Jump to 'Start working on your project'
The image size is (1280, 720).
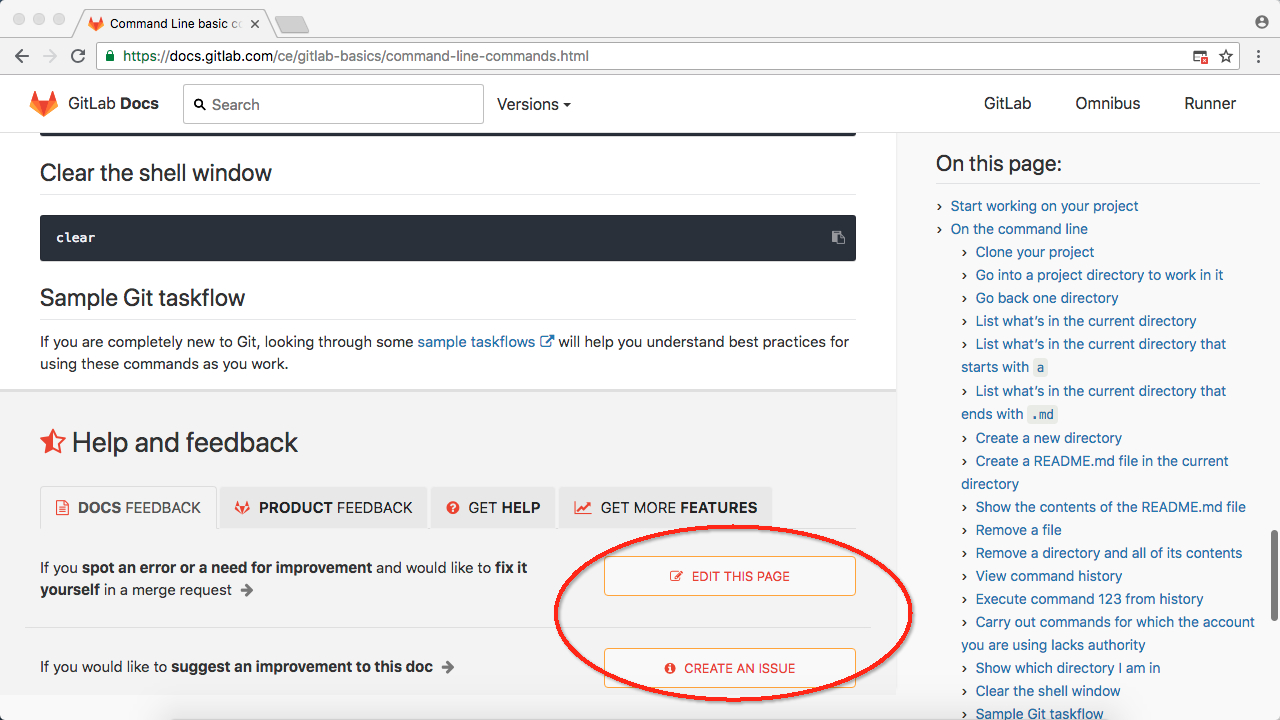tap(1044, 206)
